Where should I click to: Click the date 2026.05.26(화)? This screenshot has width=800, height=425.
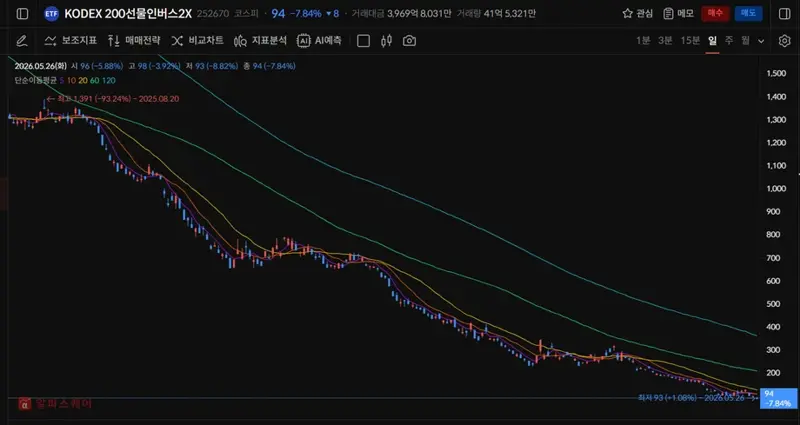pyautogui.click(x=41, y=66)
